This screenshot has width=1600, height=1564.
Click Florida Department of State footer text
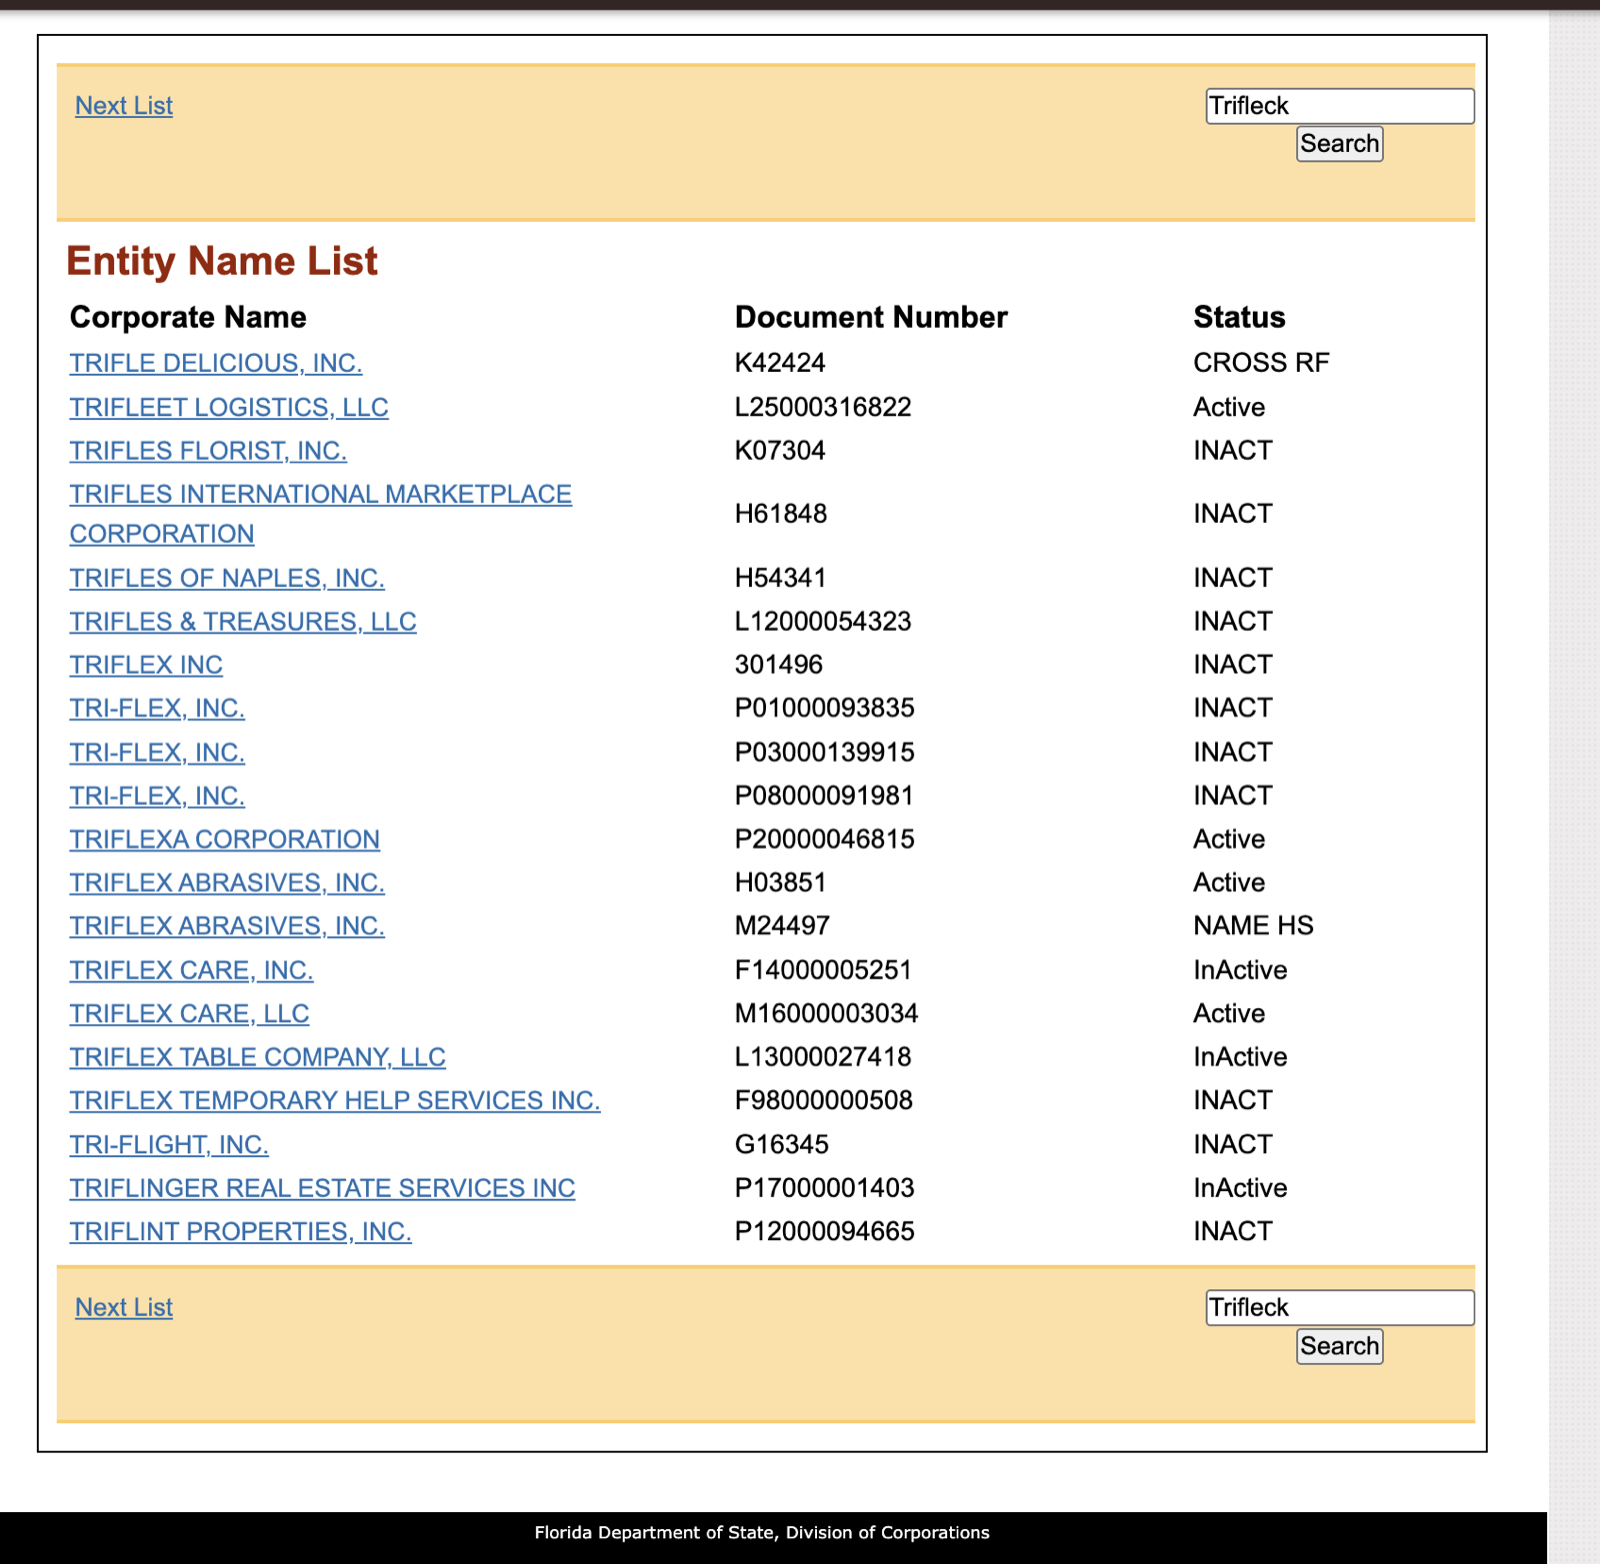click(x=762, y=1533)
